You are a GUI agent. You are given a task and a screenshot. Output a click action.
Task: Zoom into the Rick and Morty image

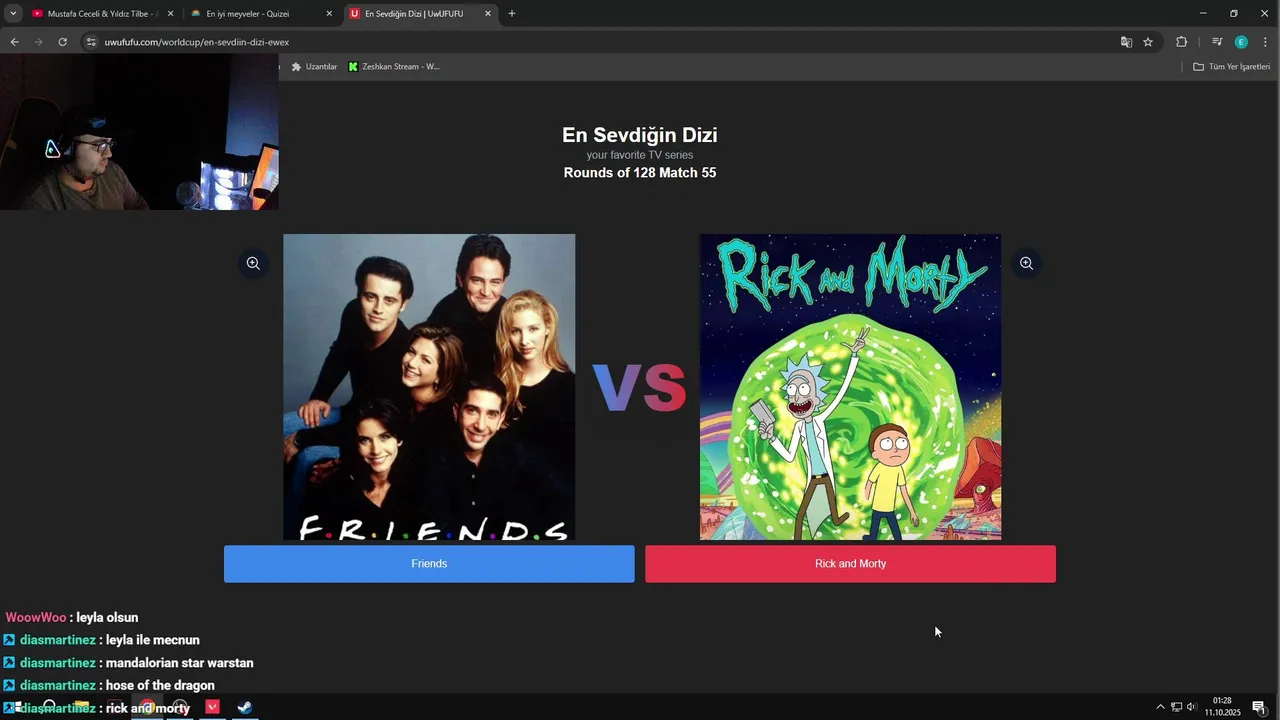(x=1026, y=263)
